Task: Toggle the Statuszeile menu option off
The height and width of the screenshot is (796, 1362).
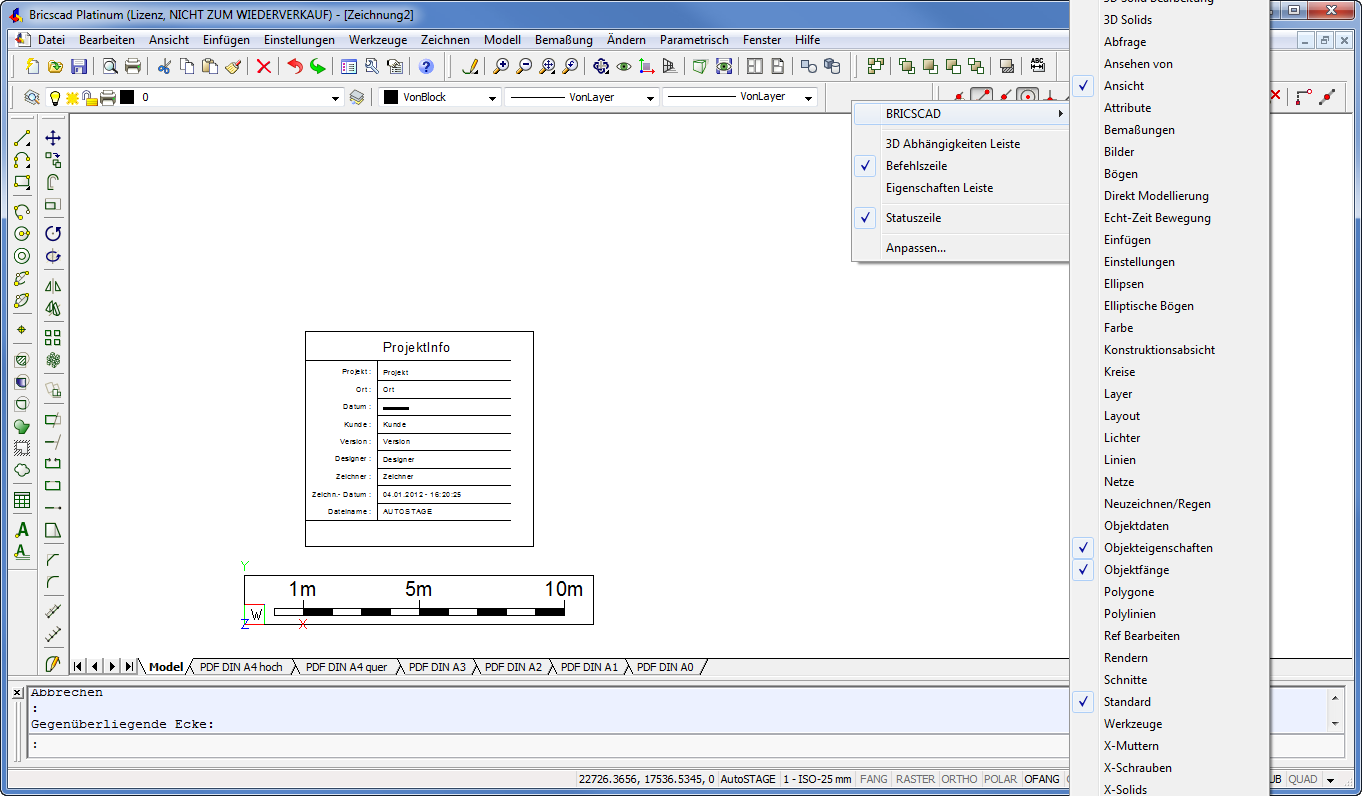Action: click(x=913, y=218)
